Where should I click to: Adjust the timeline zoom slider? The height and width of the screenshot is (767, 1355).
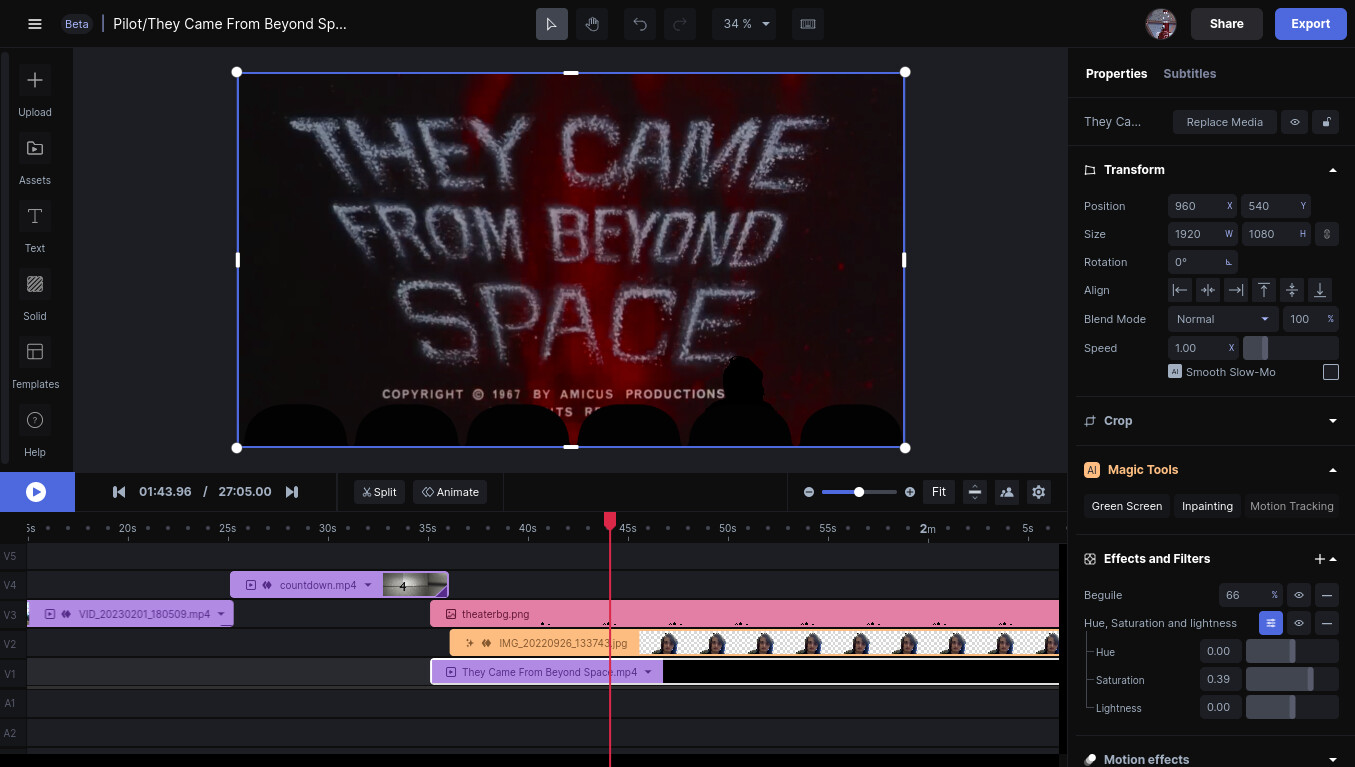859,492
